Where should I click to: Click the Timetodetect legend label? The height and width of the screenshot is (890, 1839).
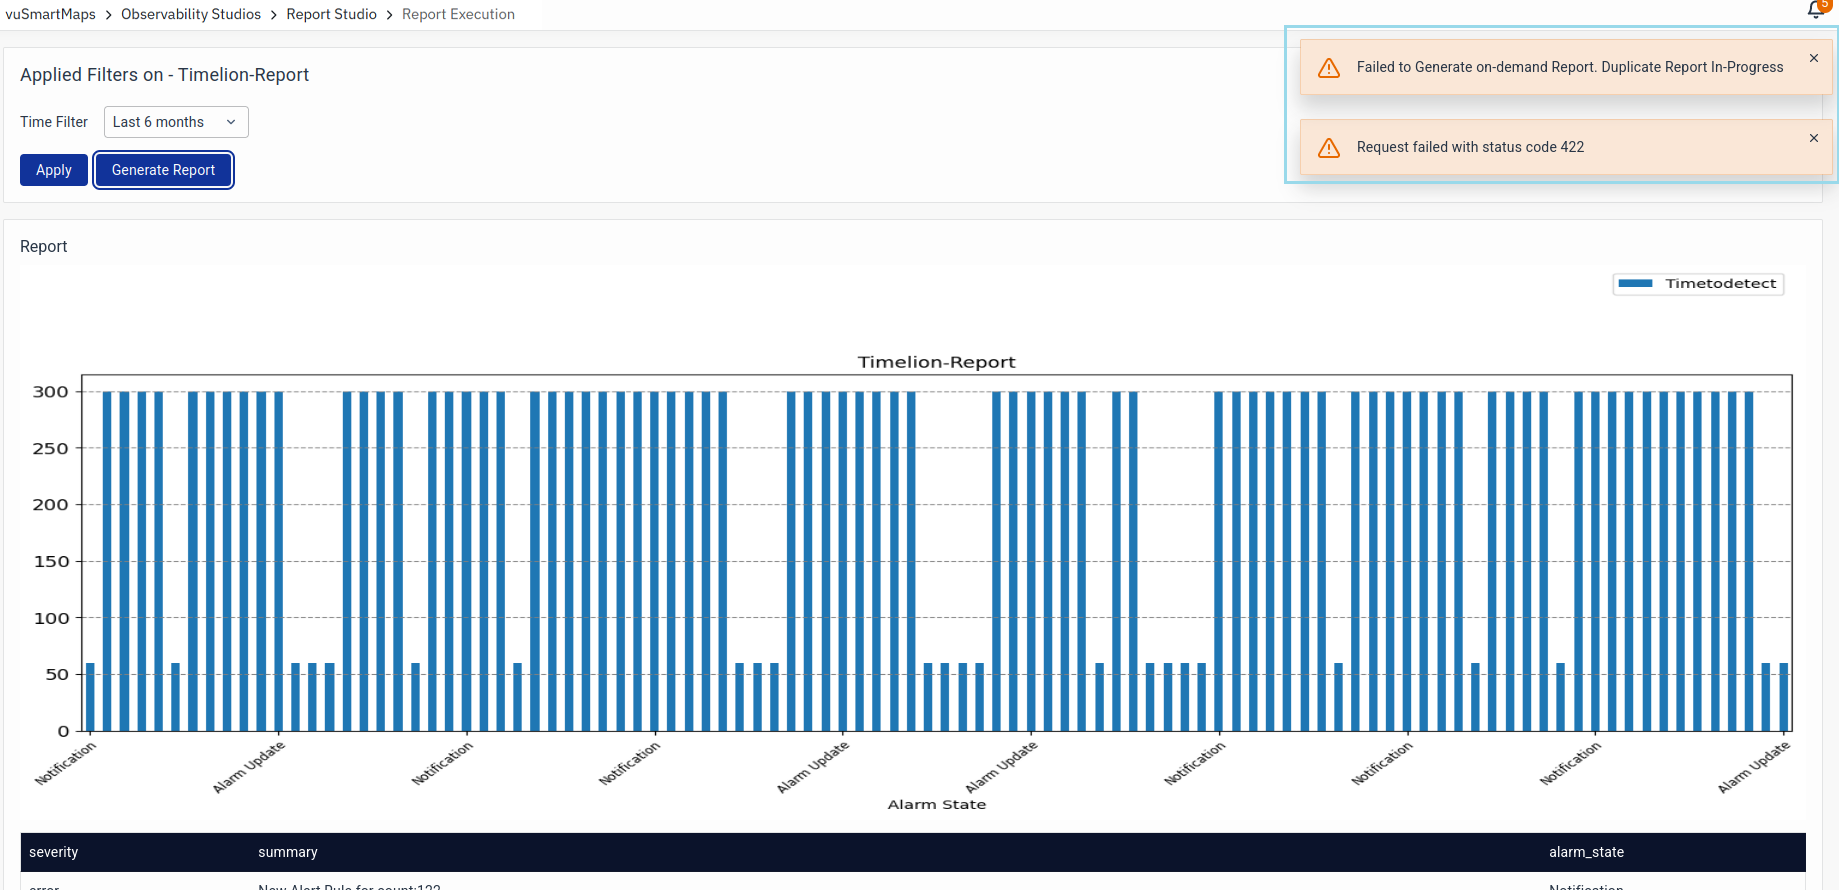(1720, 284)
